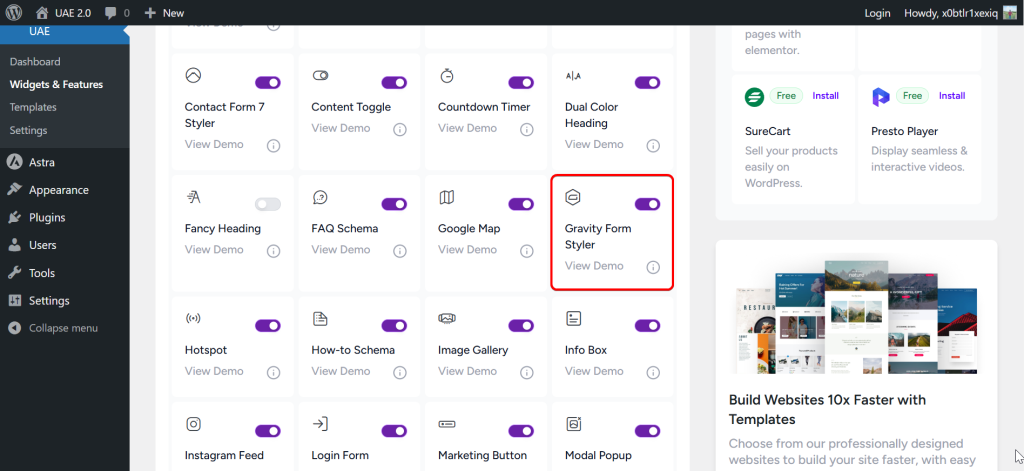
Task: Click the Contact Form 7 Styler widget icon
Action: tap(193, 75)
